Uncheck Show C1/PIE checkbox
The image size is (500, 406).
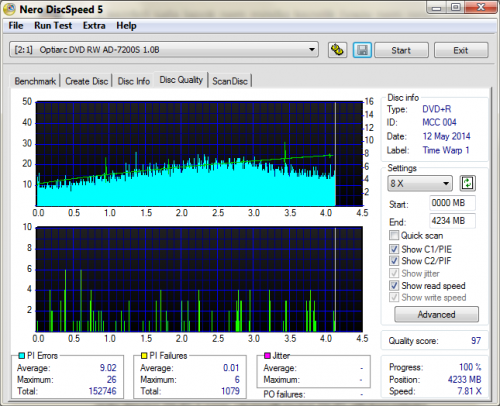point(394,249)
